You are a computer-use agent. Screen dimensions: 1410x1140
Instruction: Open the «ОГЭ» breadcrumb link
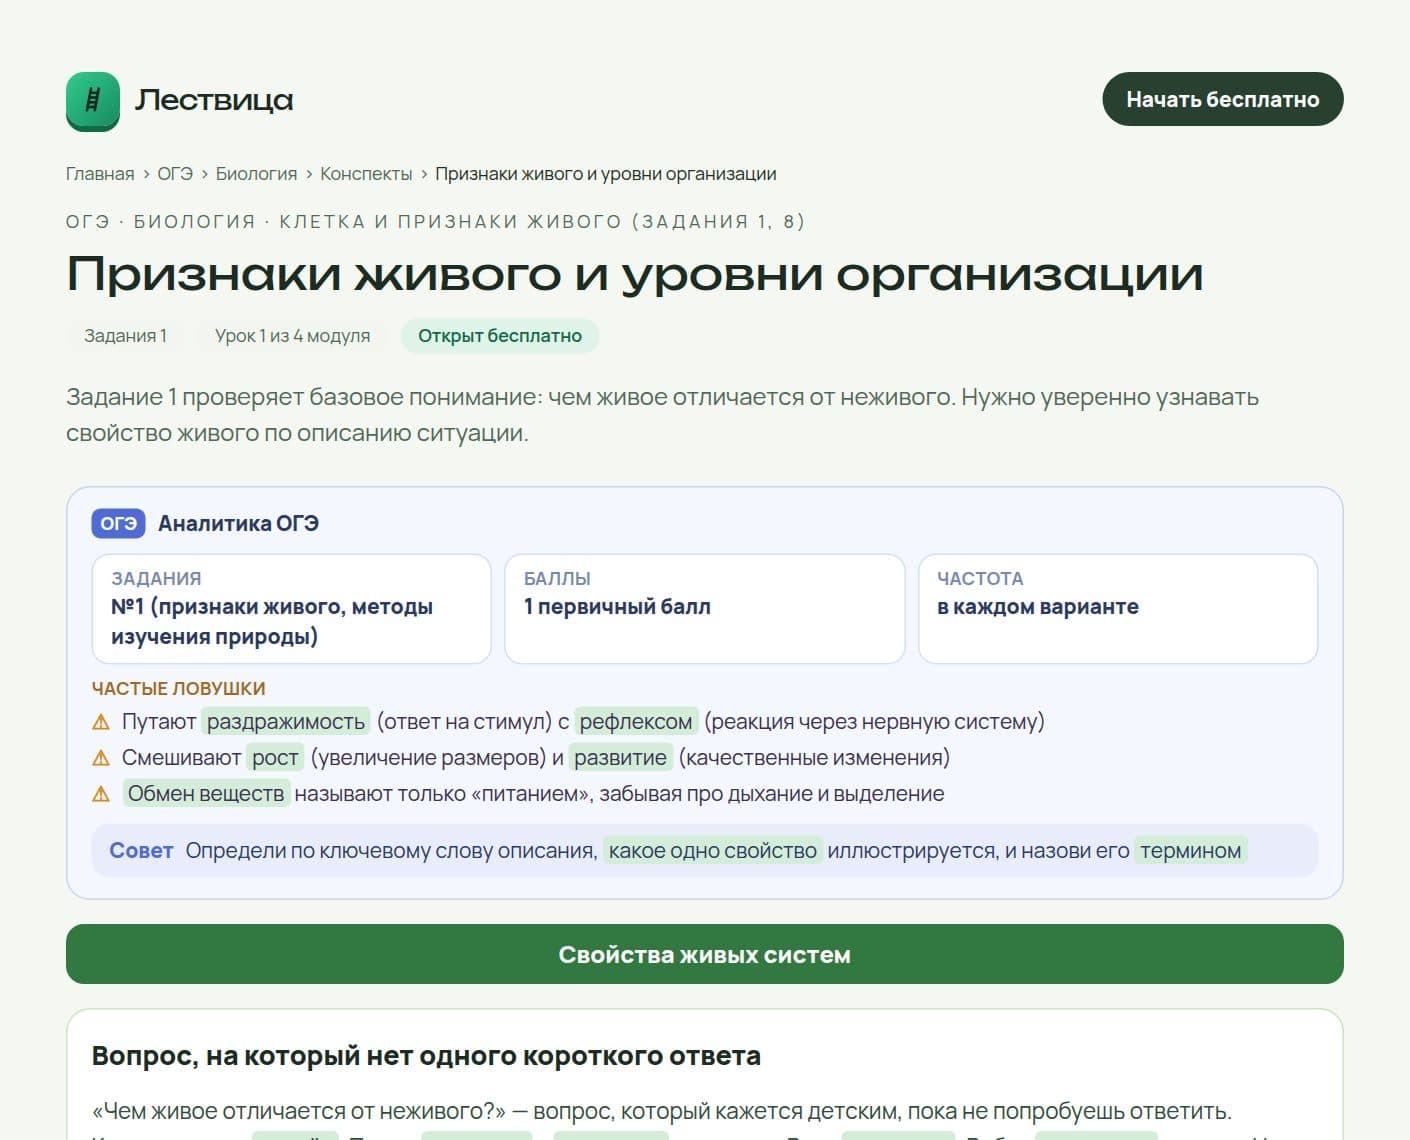(x=175, y=174)
